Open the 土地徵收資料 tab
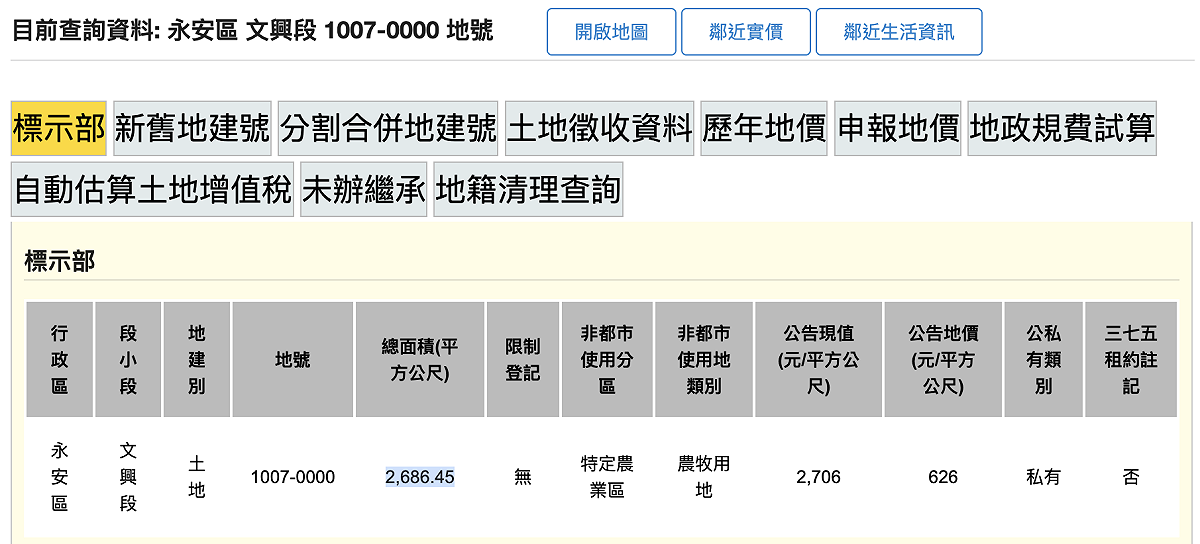This screenshot has width=1200, height=544. (x=600, y=128)
